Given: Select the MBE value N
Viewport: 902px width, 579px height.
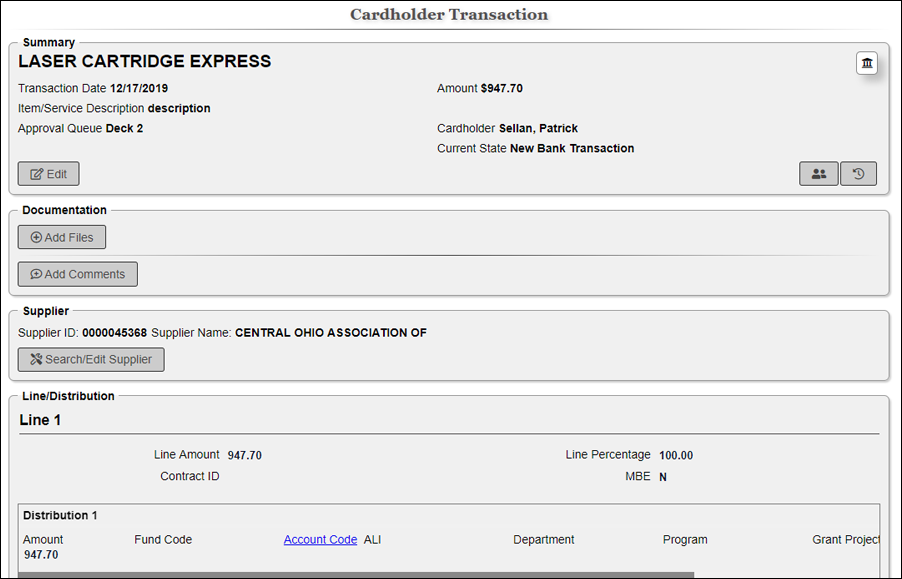Looking at the screenshot, I should click(663, 477).
